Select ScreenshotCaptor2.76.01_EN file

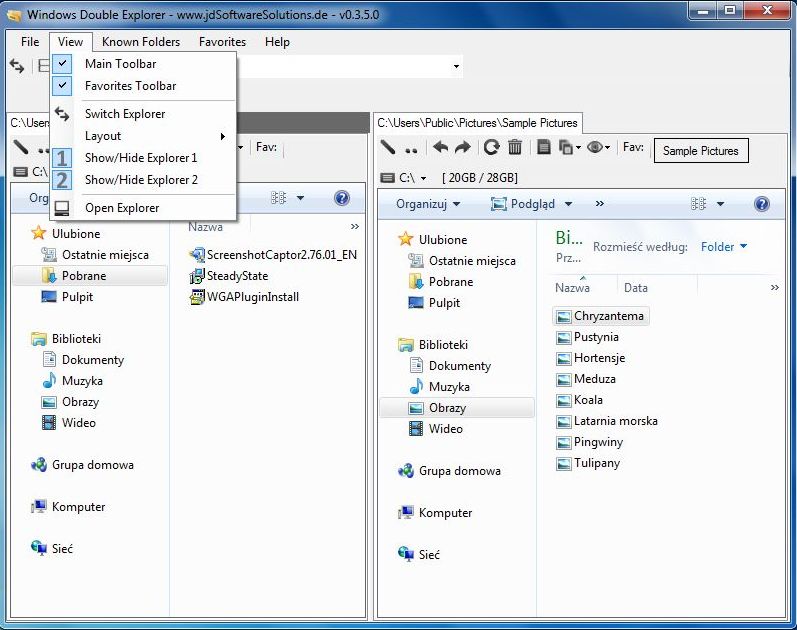[x=273, y=255]
